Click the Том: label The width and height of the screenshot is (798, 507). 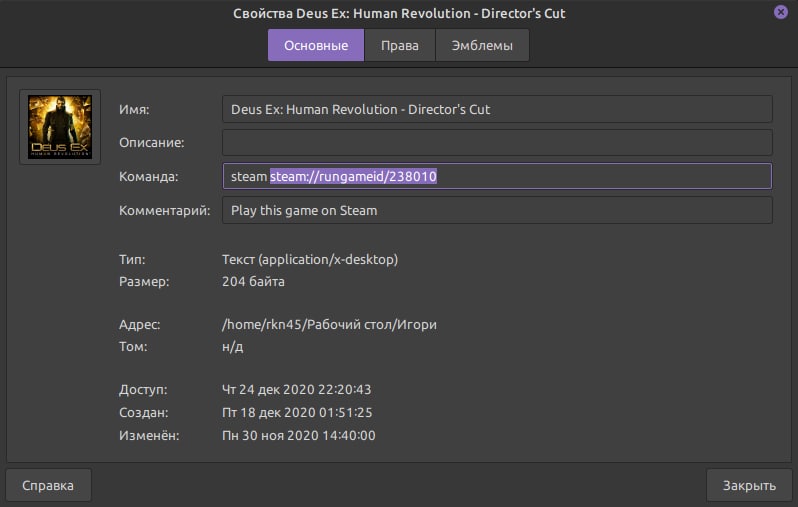133,347
